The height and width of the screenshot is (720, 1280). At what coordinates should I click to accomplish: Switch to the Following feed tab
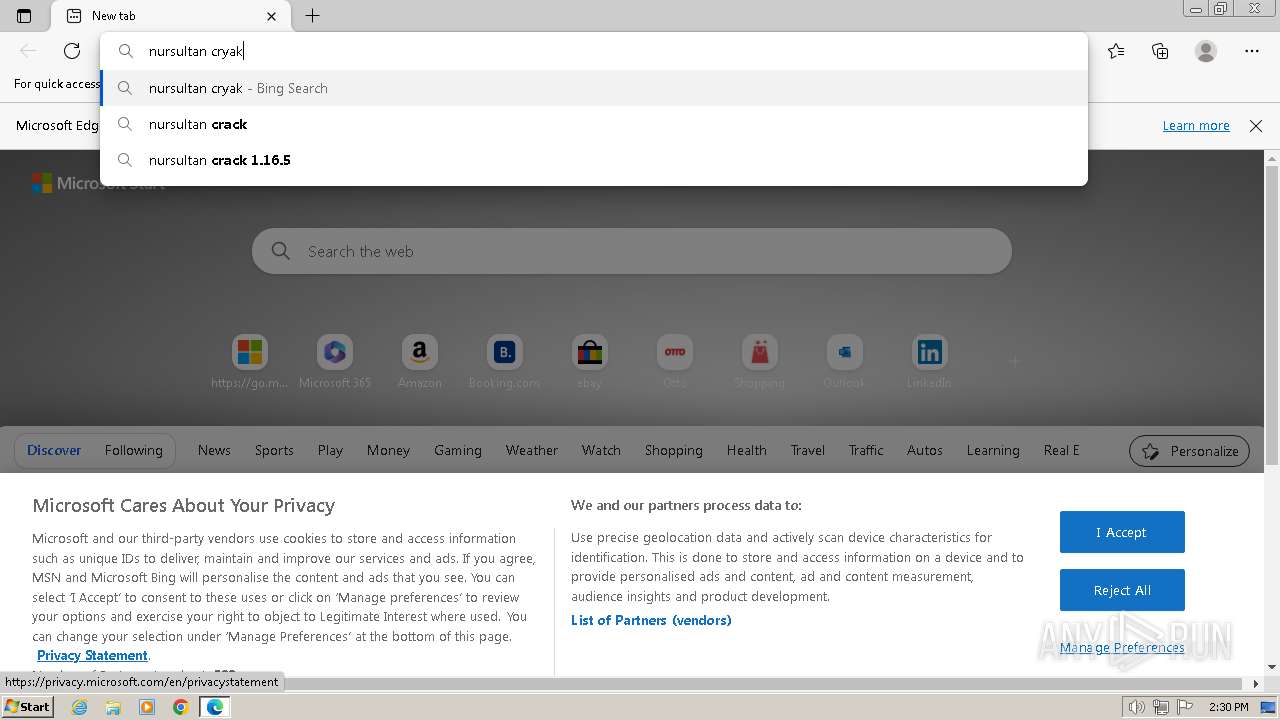point(134,450)
